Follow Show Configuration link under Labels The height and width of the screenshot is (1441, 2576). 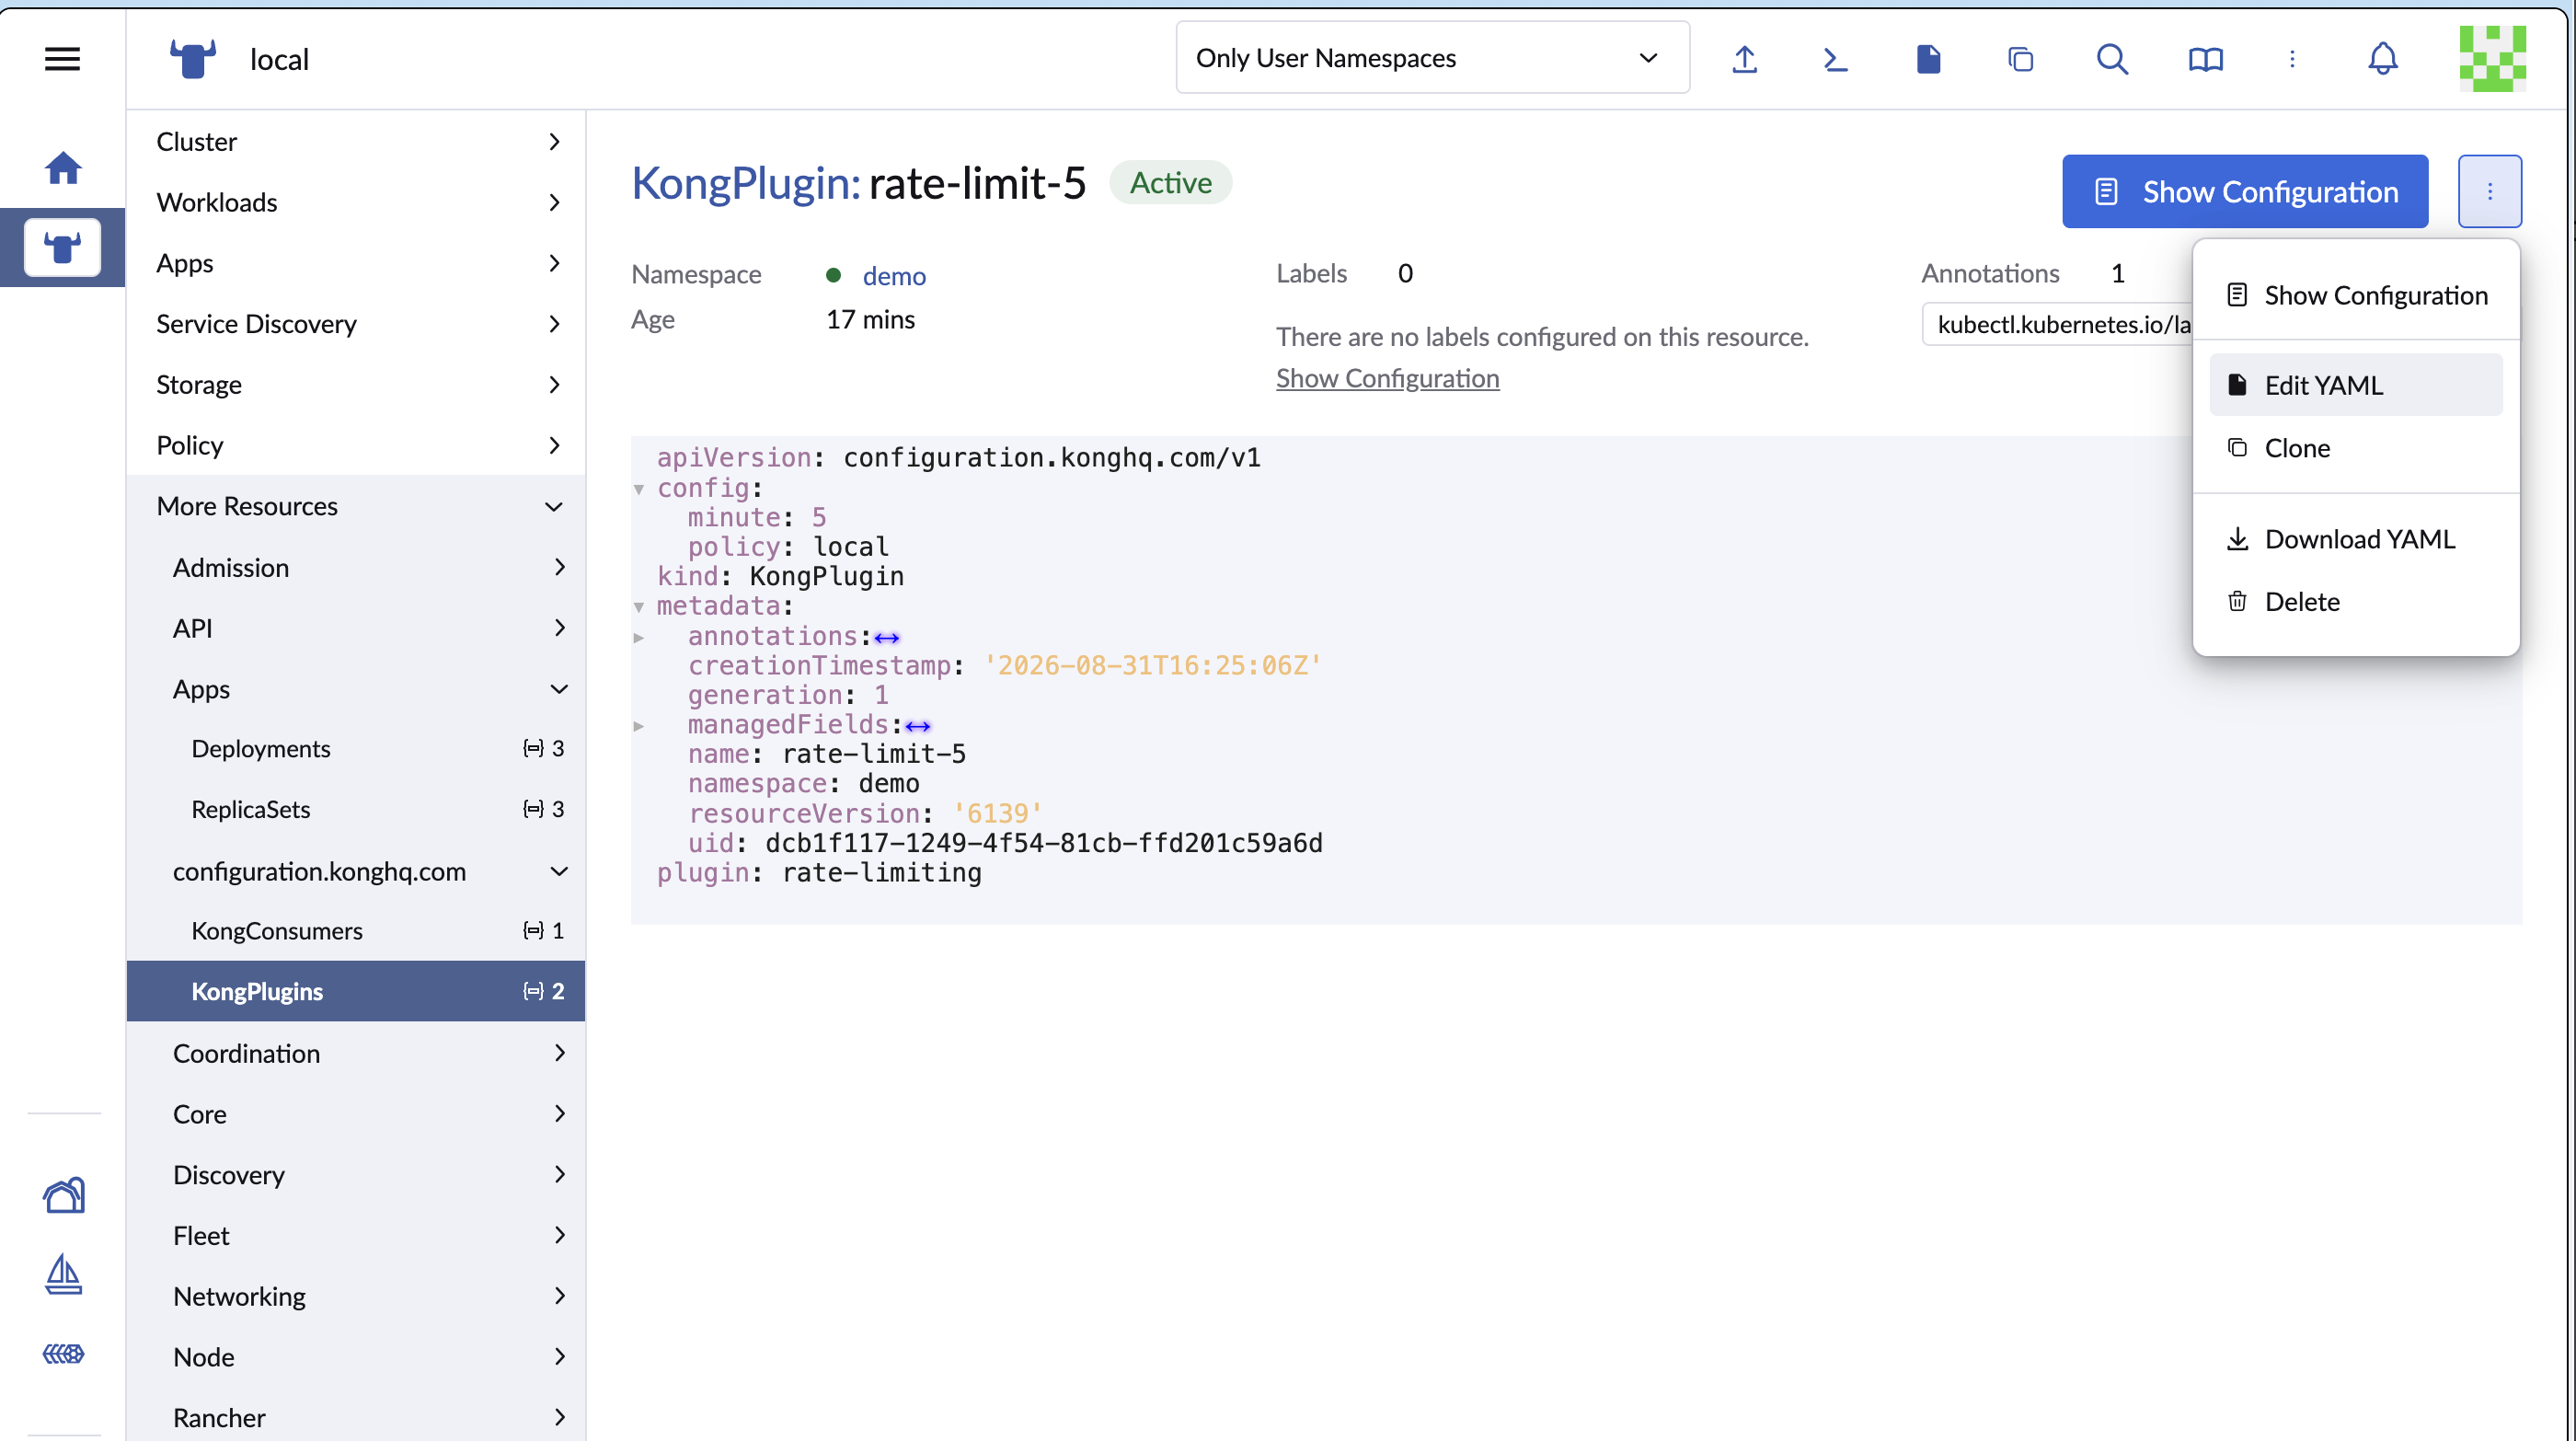tap(1387, 378)
